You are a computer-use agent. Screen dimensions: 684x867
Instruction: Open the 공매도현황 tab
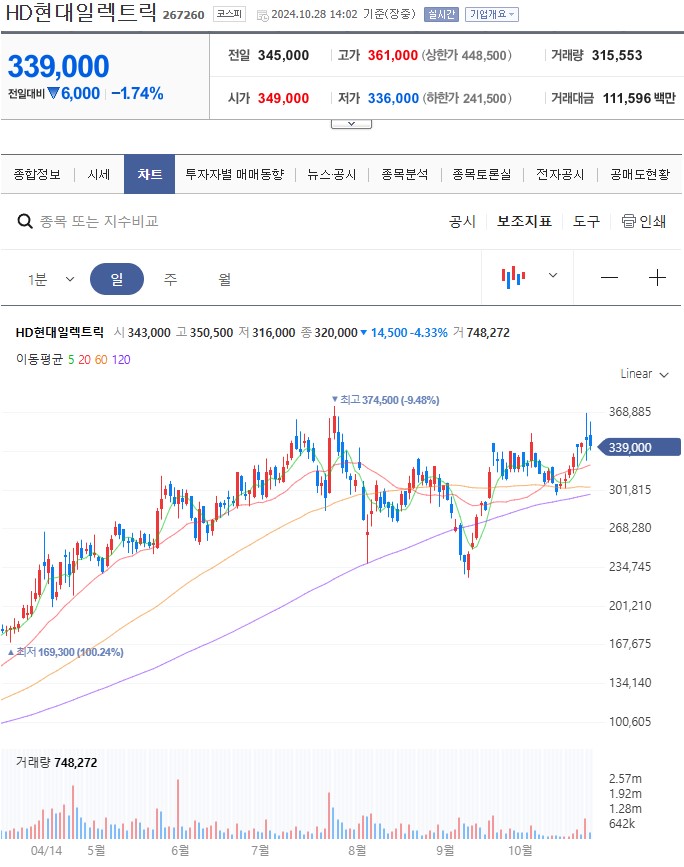(x=640, y=175)
